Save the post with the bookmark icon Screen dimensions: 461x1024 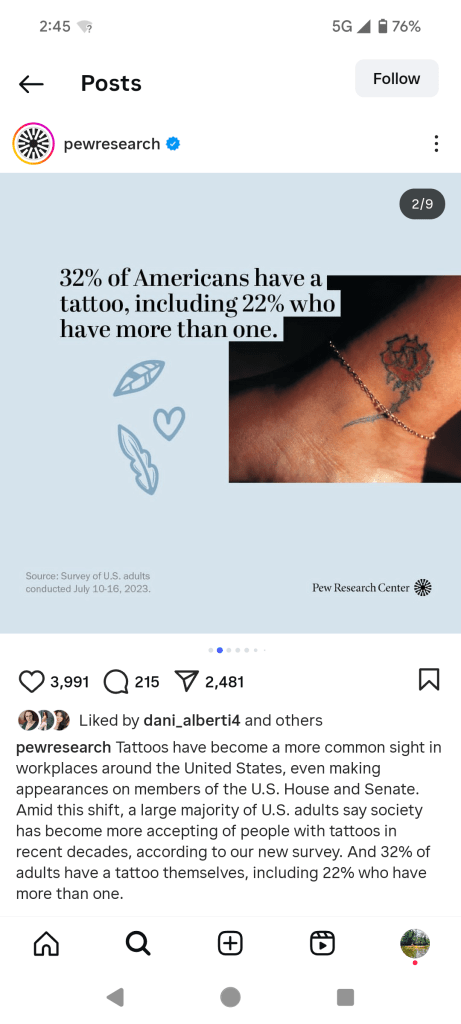[428, 680]
